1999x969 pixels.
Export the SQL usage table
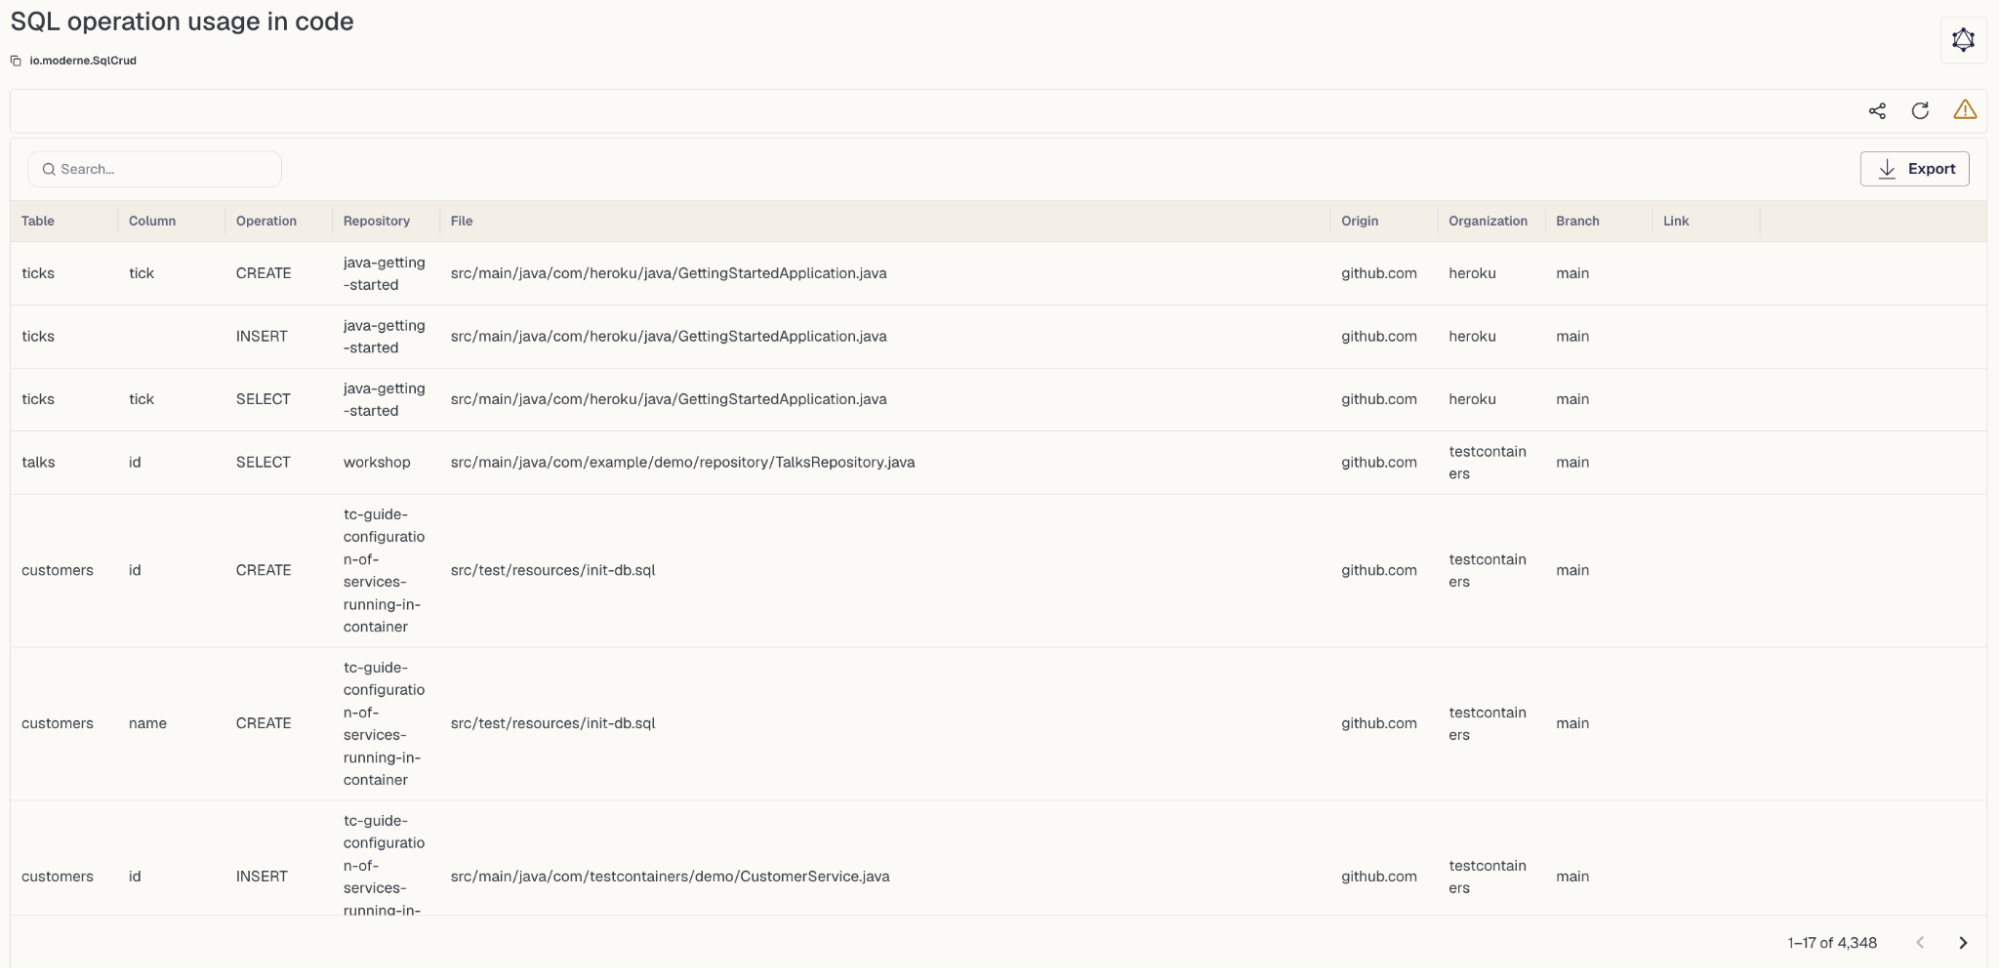coord(1914,169)
